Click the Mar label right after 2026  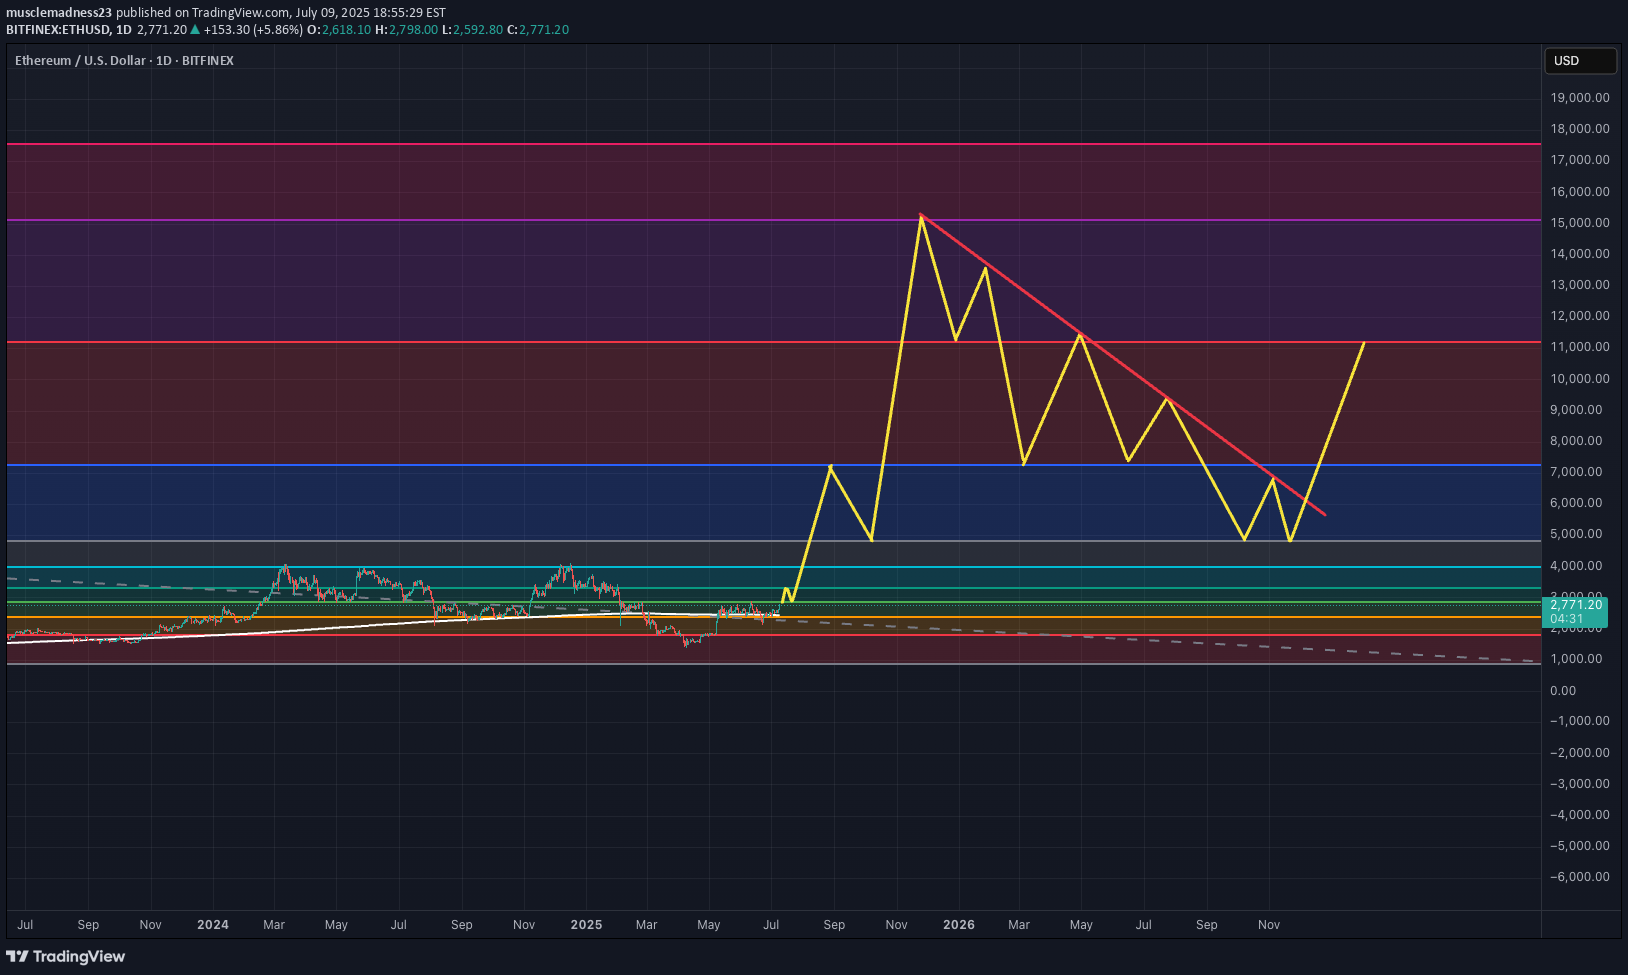tap(1019, 925)
